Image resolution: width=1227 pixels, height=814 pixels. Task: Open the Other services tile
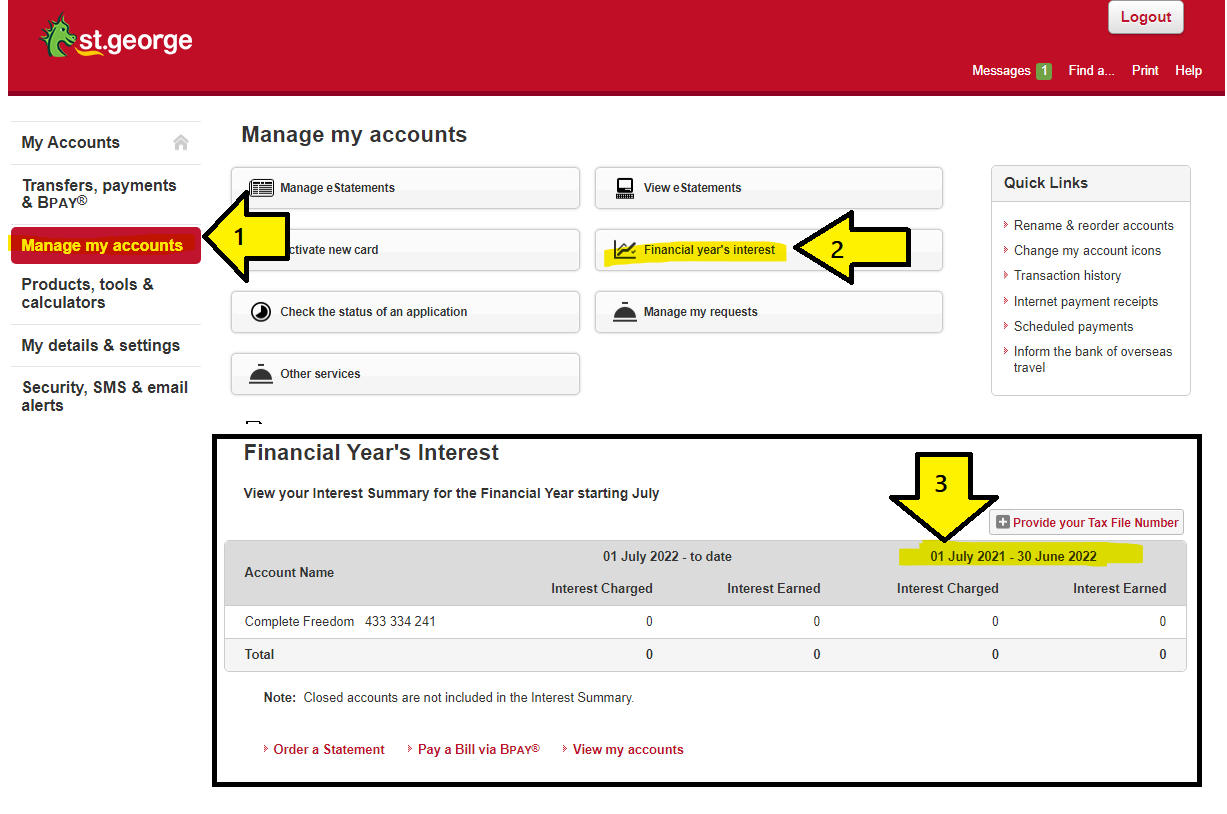pos(405,374)
